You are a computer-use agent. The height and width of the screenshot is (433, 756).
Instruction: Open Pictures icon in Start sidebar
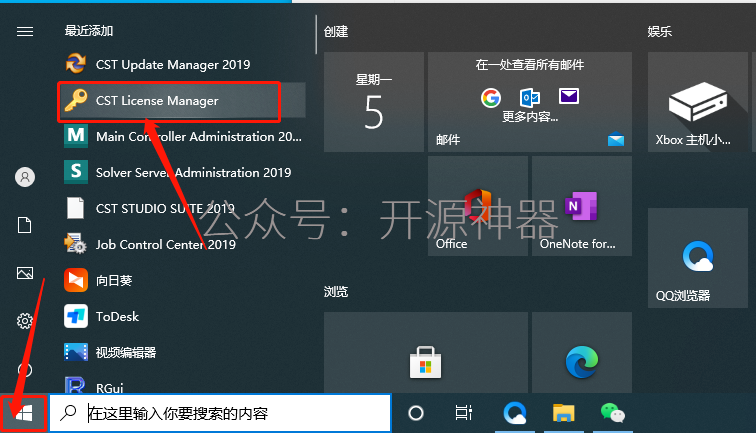25,273
